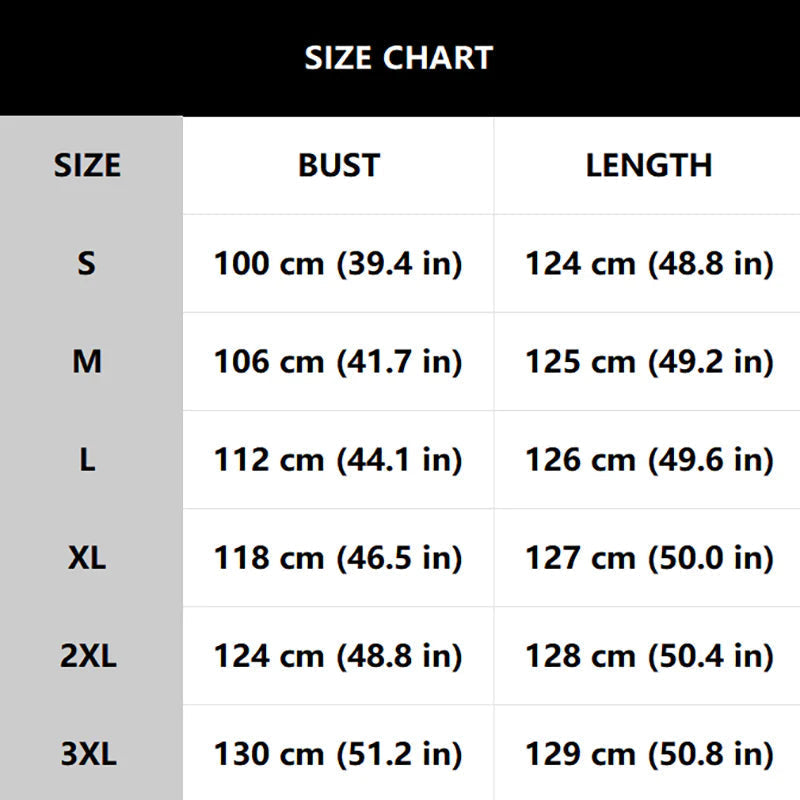Select the SIZE column header
The image size is (800, 800).
pos(87,165)
